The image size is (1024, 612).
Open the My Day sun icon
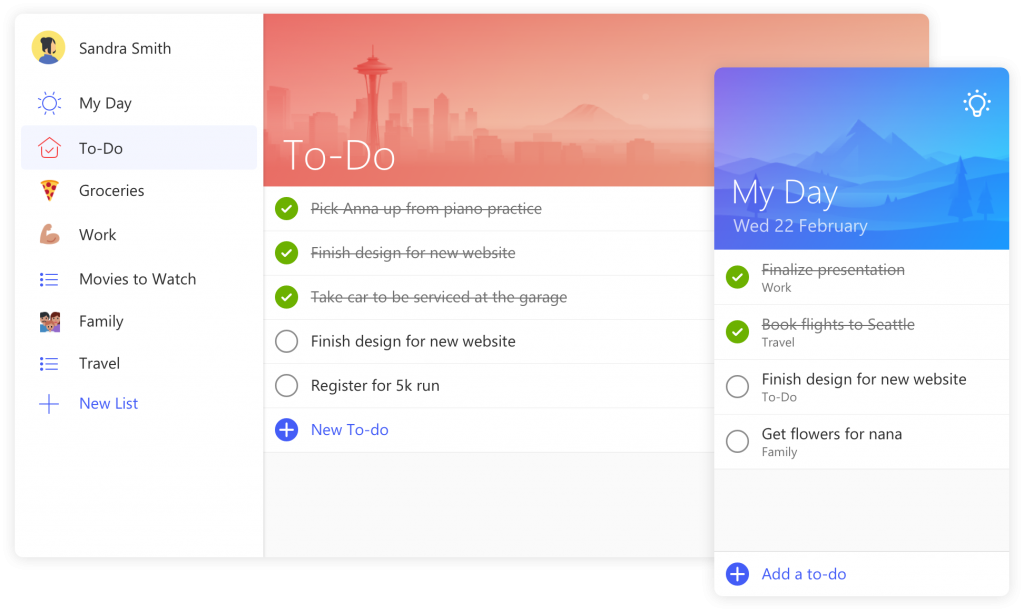49,103
